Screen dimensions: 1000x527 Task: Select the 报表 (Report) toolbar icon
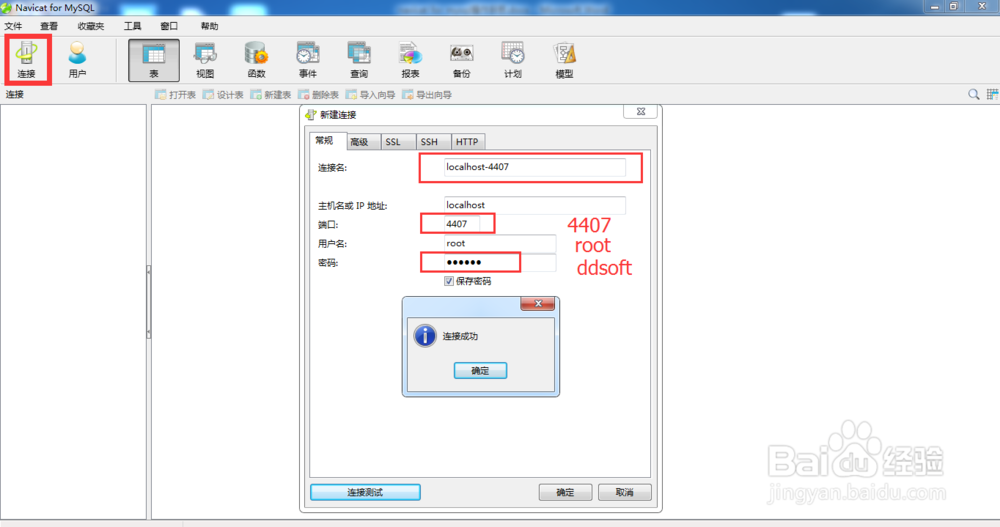tap(410, 60)
